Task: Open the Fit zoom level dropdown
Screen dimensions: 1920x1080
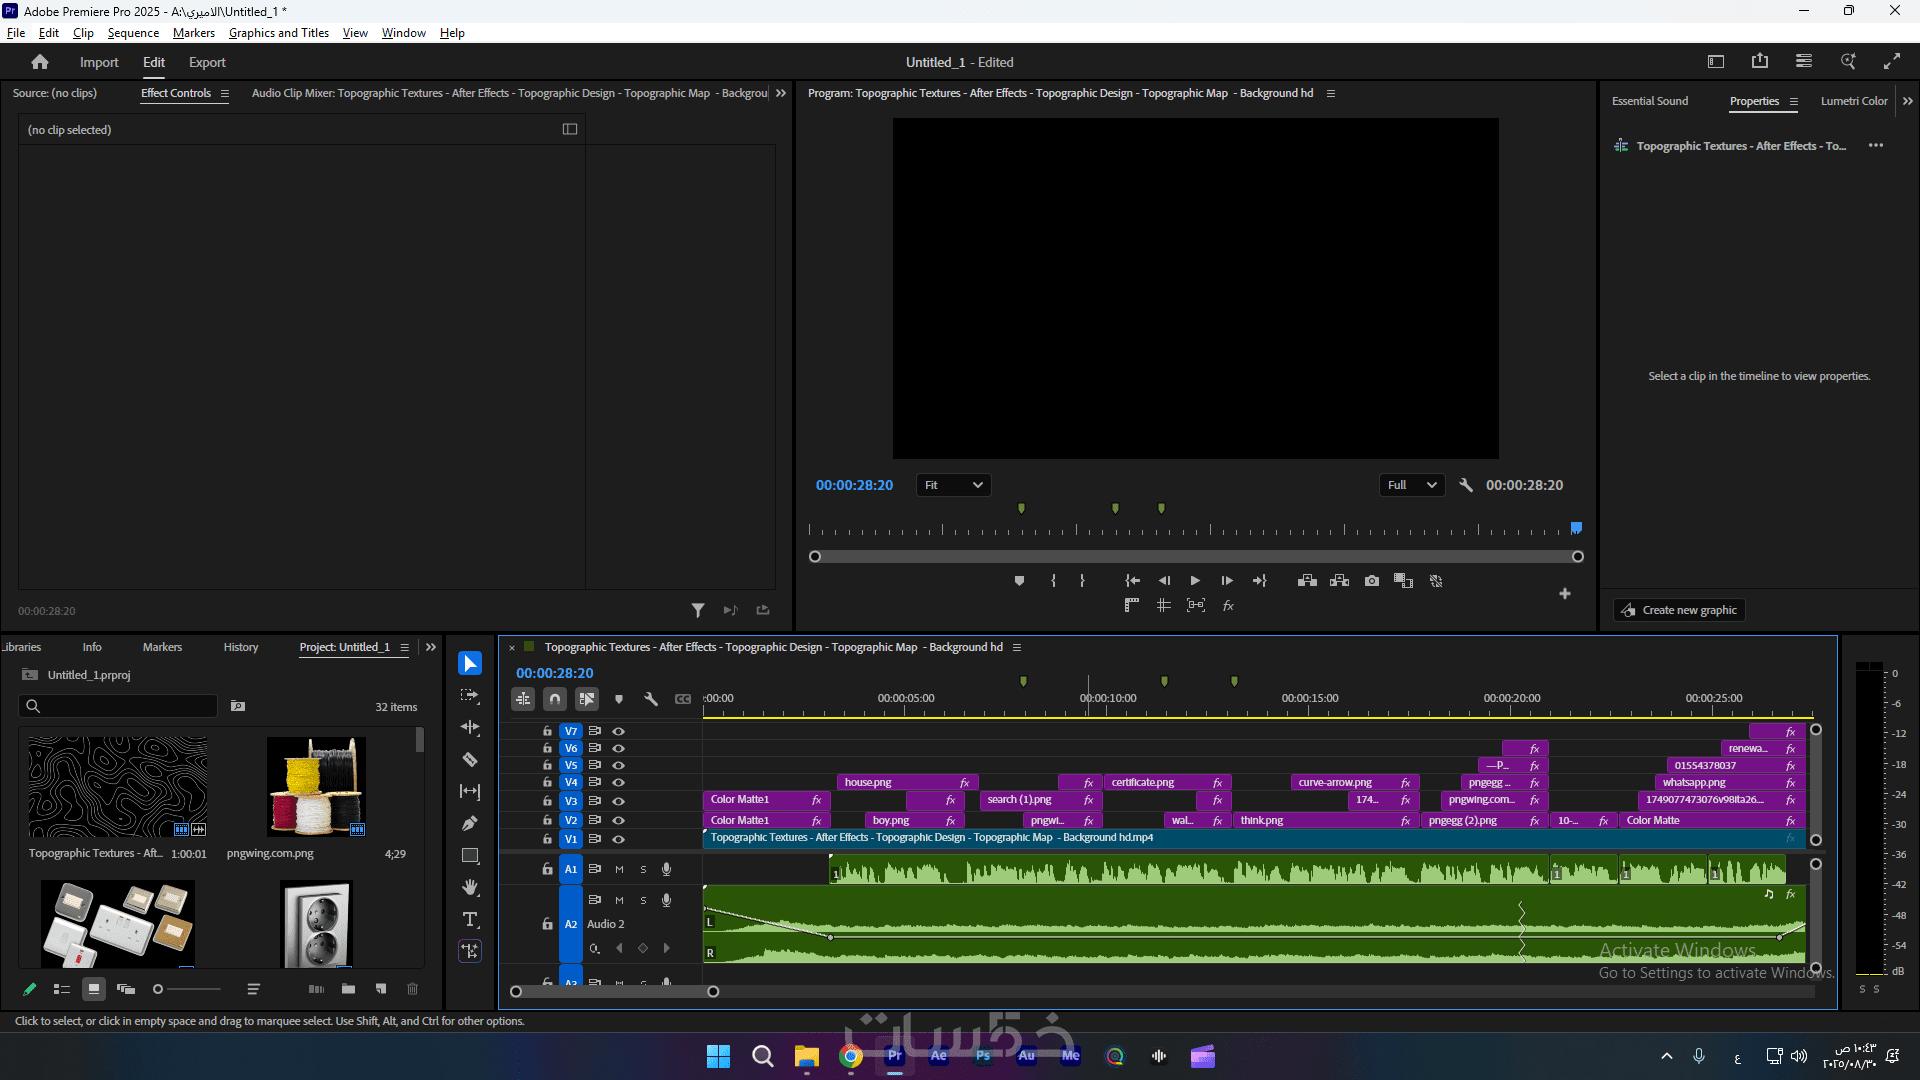Action: click(x=953, y=486)
